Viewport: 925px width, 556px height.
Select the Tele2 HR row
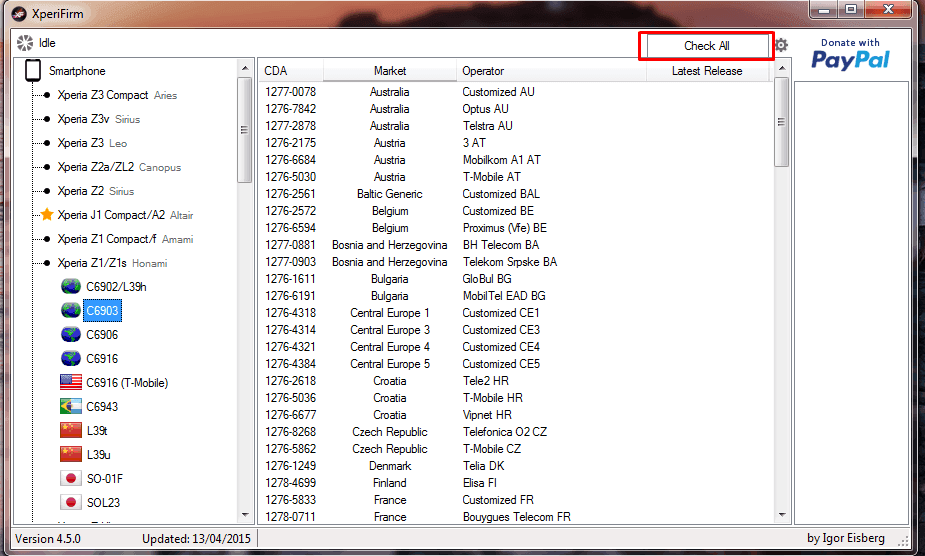(516, 381)
